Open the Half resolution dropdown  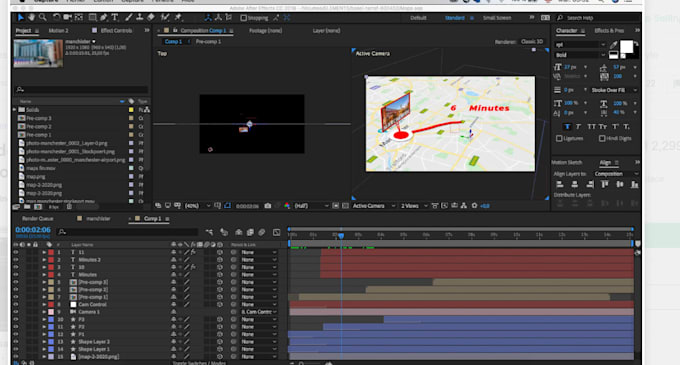coord(311,205)
